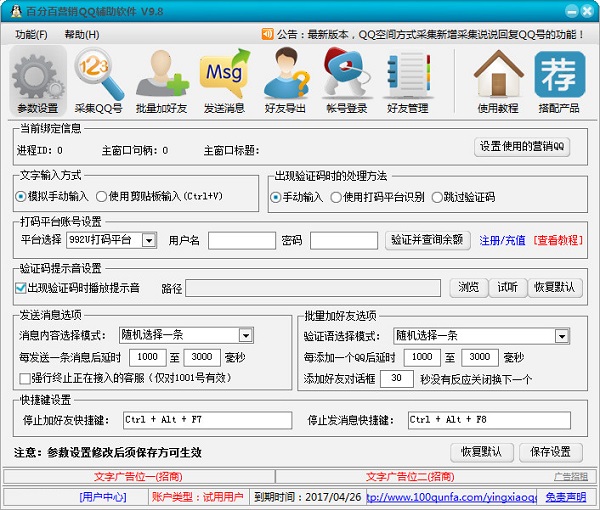
Task: Open [查看教程] red link
Action: pos(558,240)
